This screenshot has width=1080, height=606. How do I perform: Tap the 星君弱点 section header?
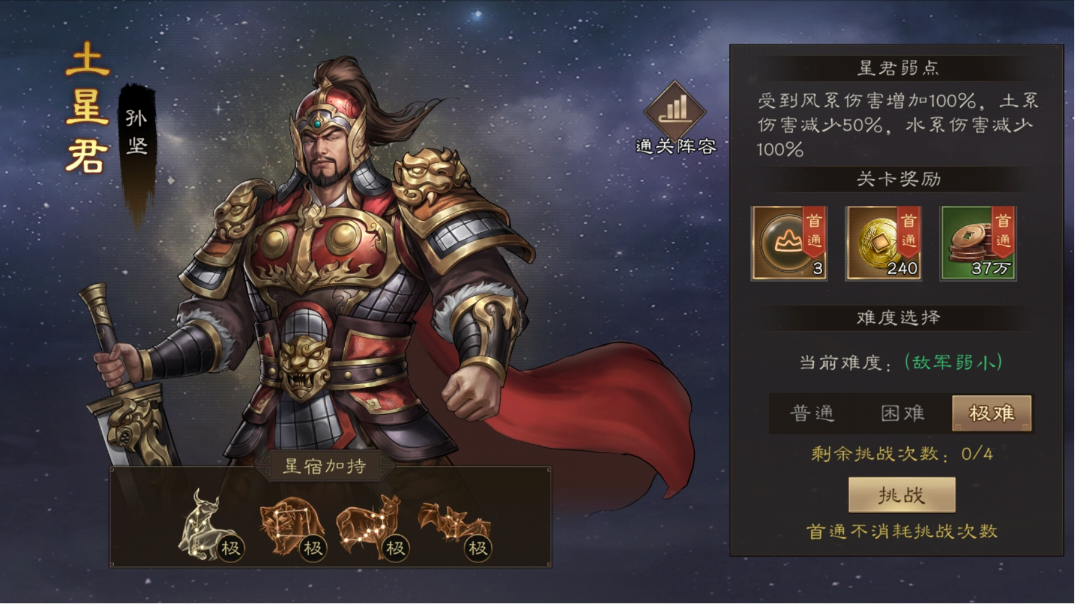898,67
